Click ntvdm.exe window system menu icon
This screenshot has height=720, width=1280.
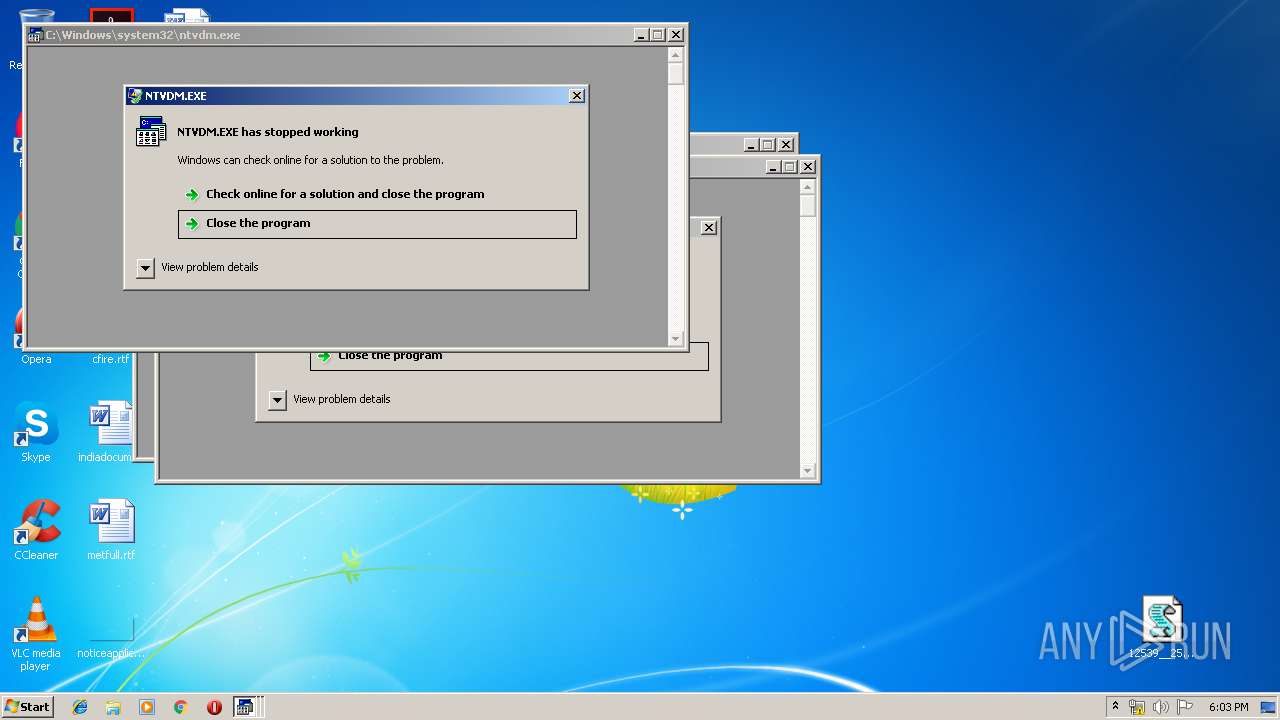(x=35, y=35)
